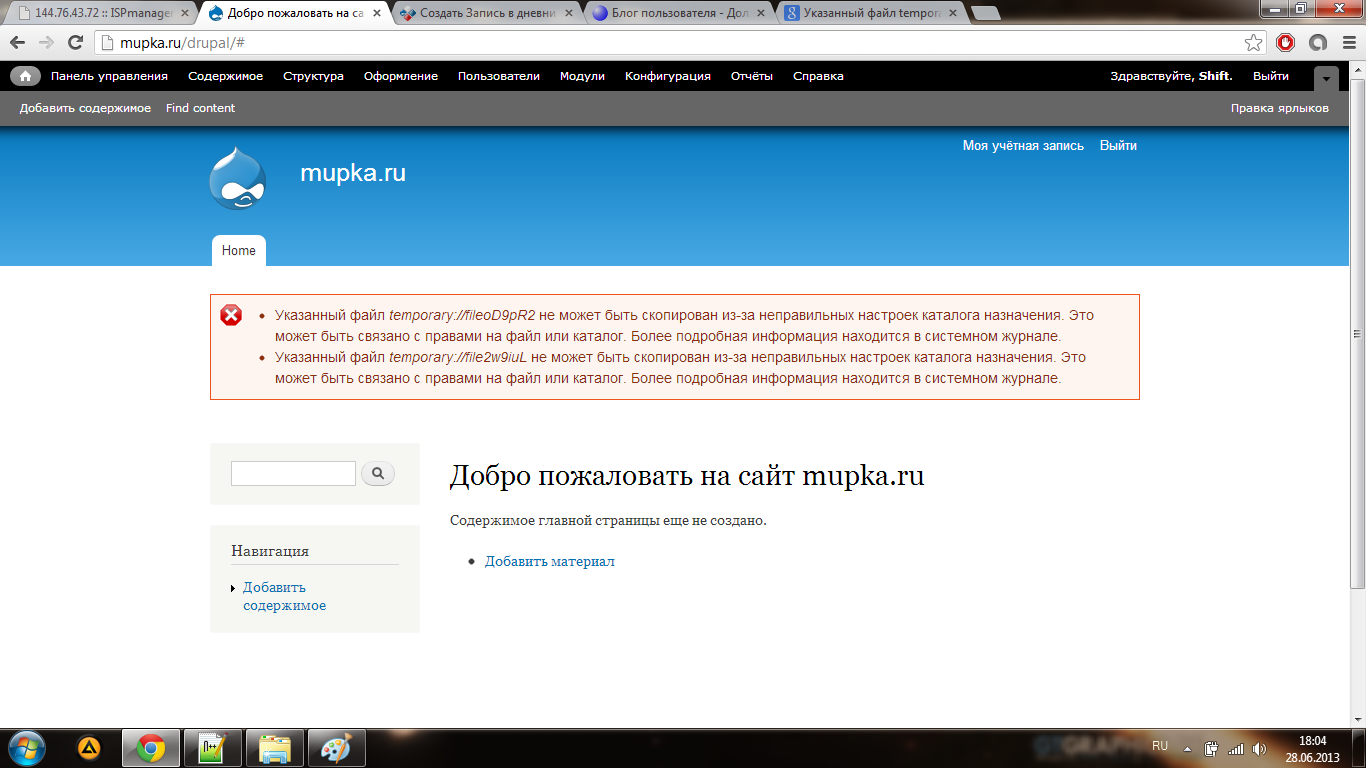Select the Home site tab

238,251
